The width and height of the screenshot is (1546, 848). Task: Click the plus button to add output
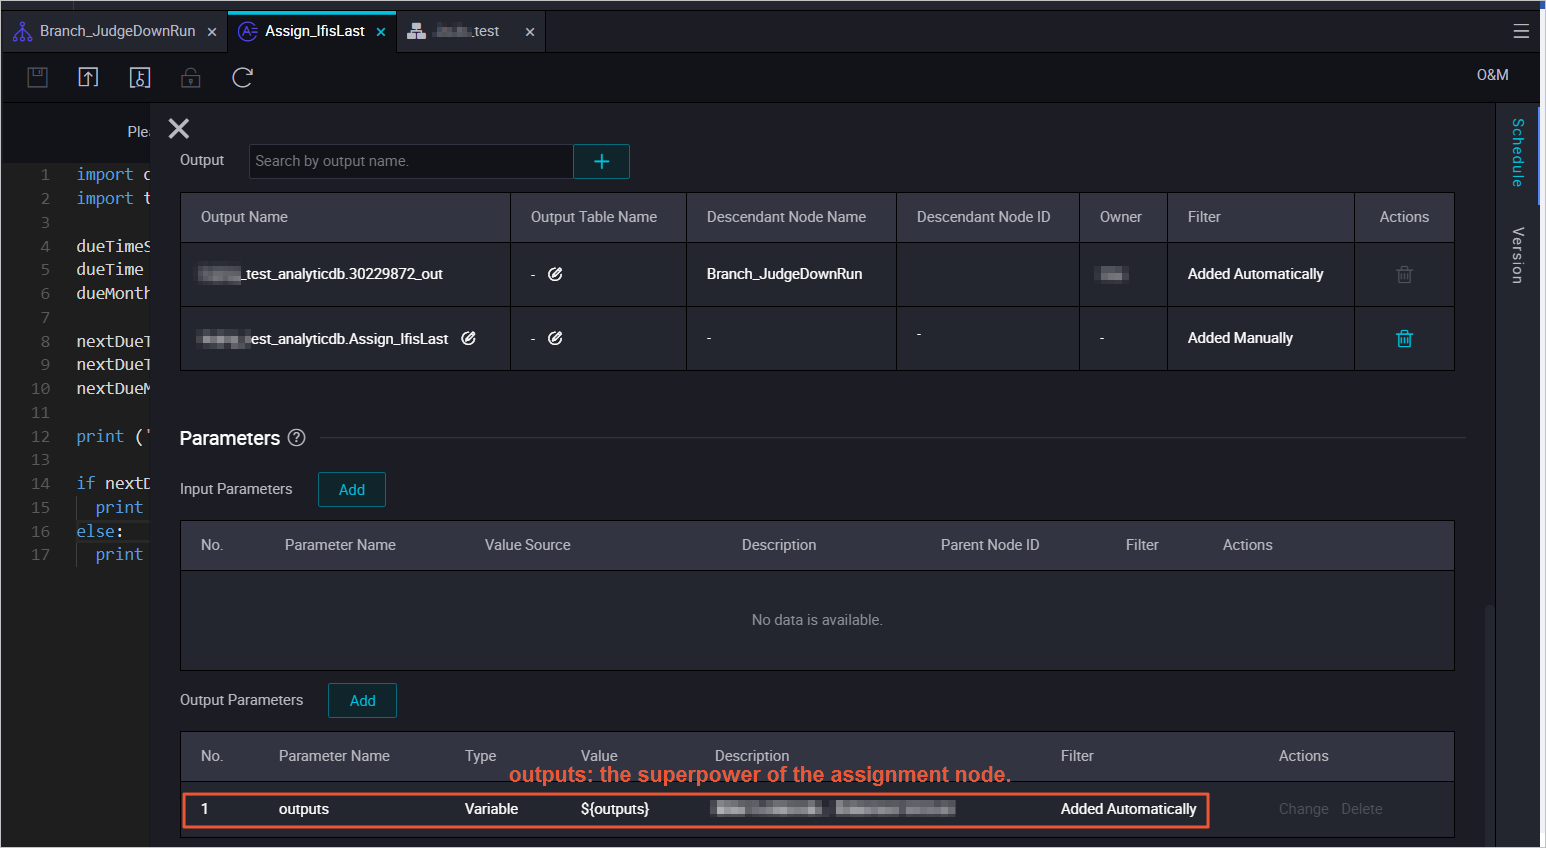(601, 161)
